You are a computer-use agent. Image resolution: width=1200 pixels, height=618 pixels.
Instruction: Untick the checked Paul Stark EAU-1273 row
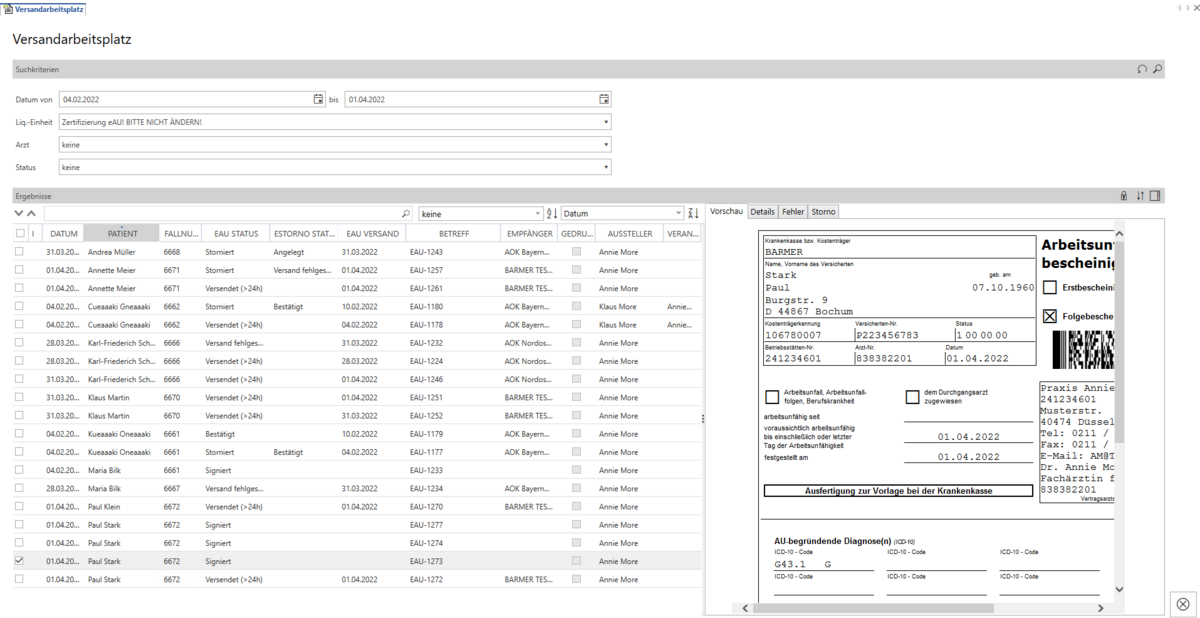point(19,561)
